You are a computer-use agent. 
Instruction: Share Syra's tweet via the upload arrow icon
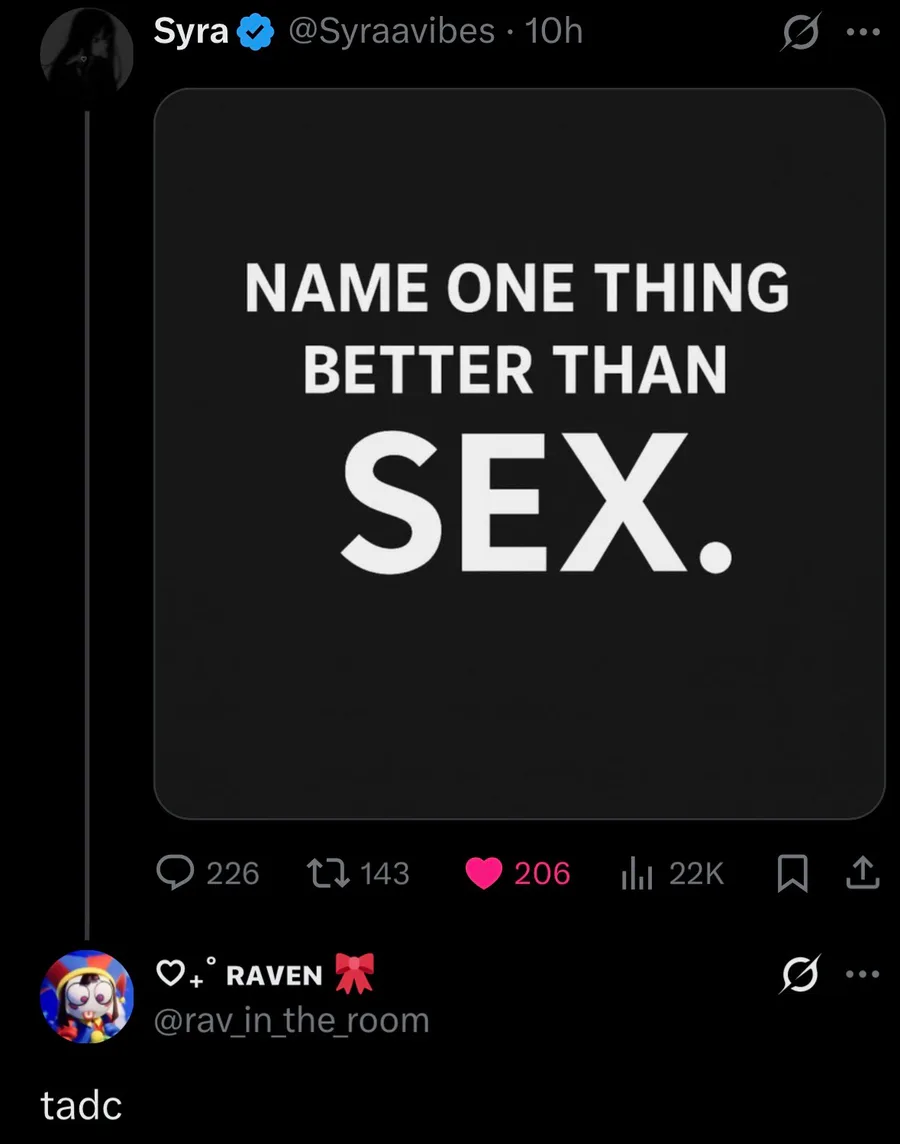tap(863, 873)
